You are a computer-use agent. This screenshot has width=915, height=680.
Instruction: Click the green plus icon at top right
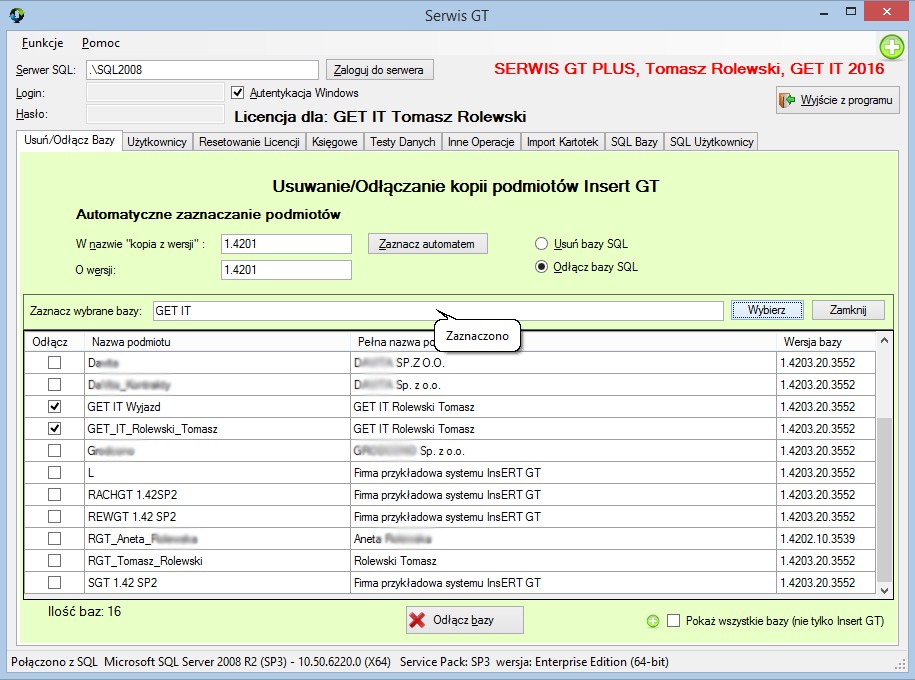coord(892,47)
